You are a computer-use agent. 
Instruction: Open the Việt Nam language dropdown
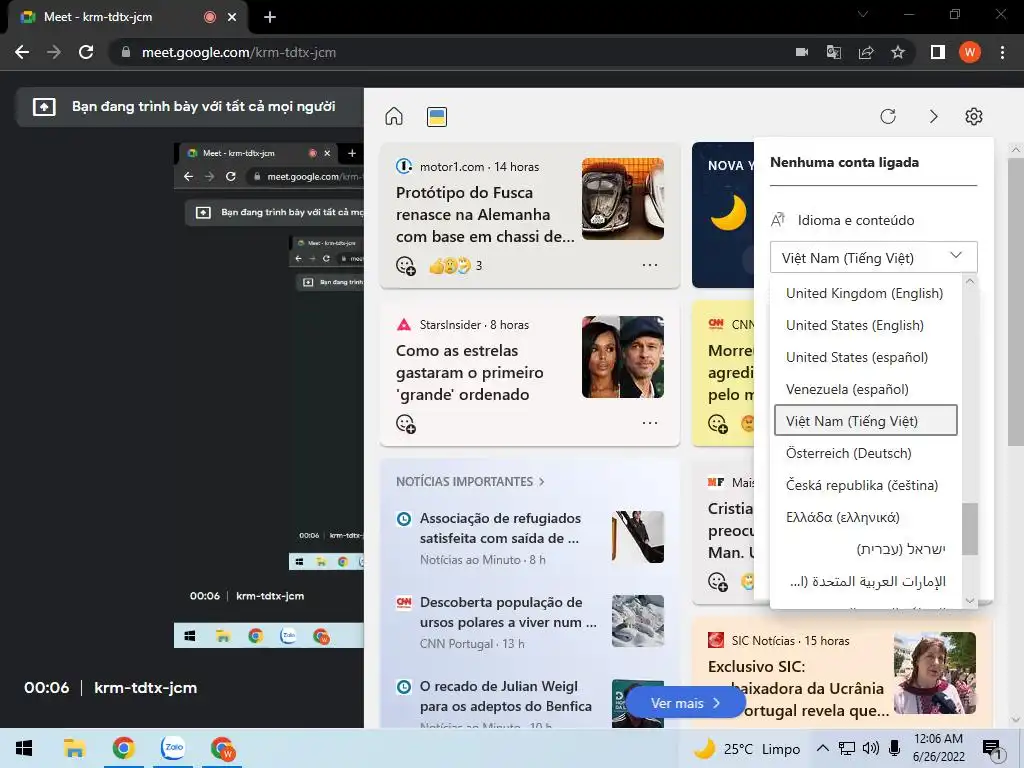point(873,257)
